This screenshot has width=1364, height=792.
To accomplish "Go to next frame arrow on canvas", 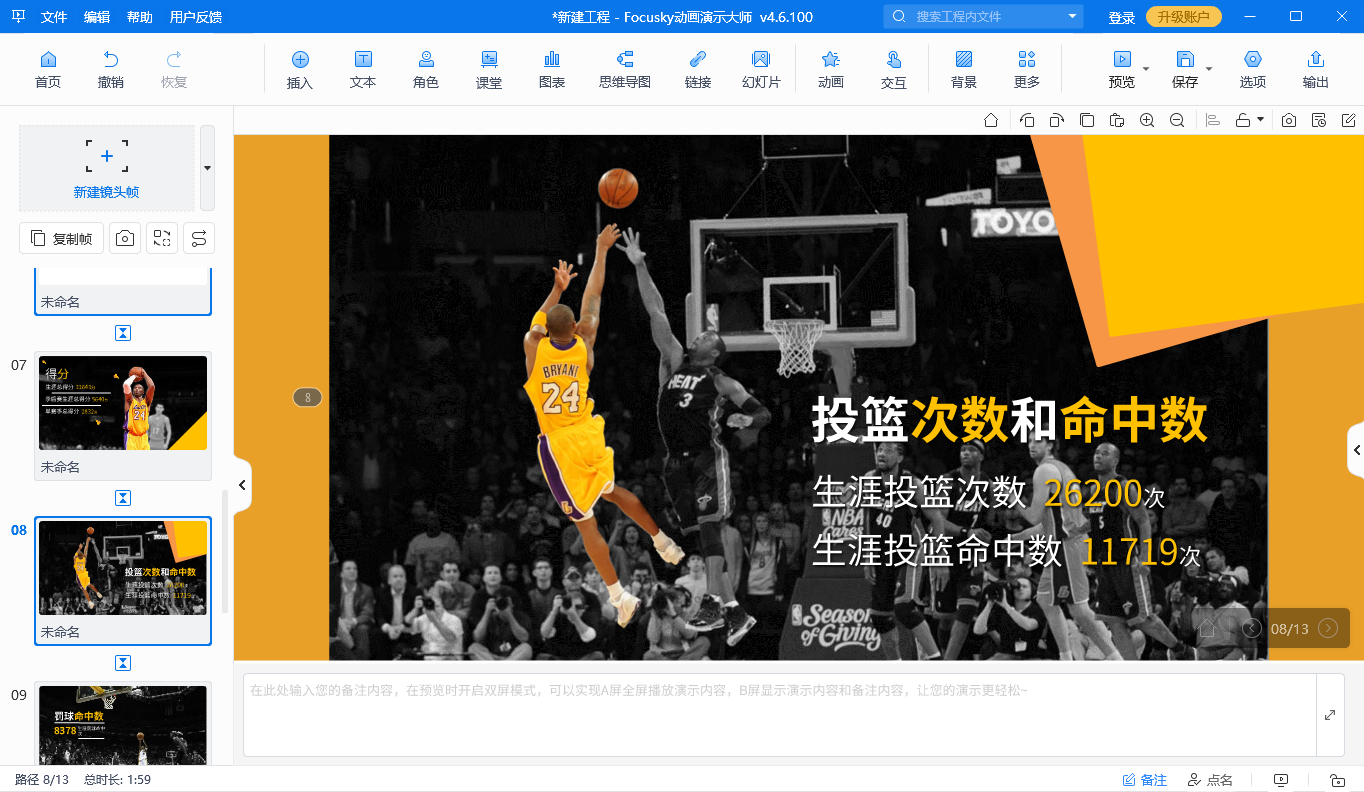I will [1328, 628].
